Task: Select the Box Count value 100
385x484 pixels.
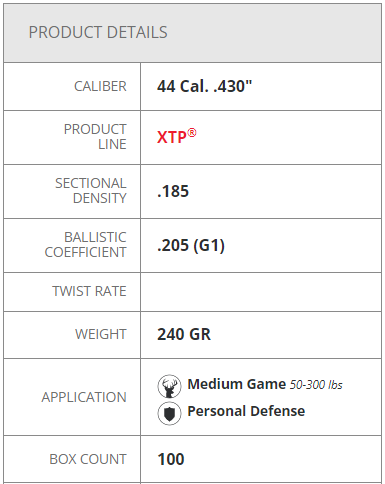Action: tap(171, 459)
